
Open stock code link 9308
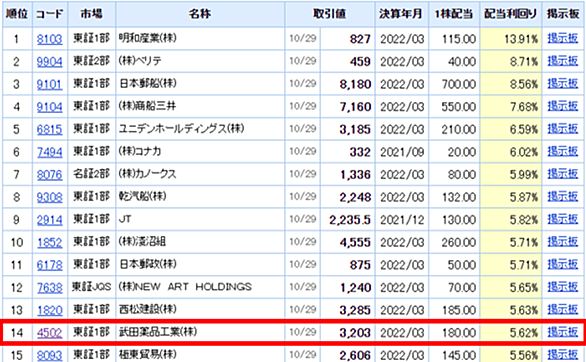(x=50, y=197)
